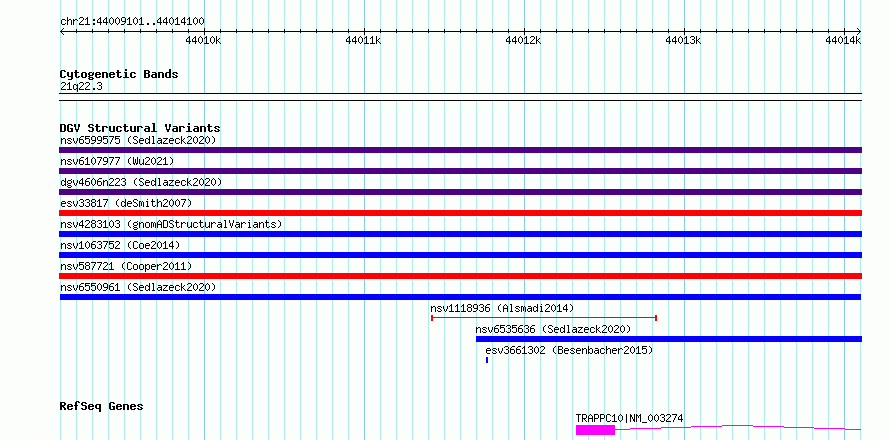Select the red bar for esv33817

pos(460,213)
